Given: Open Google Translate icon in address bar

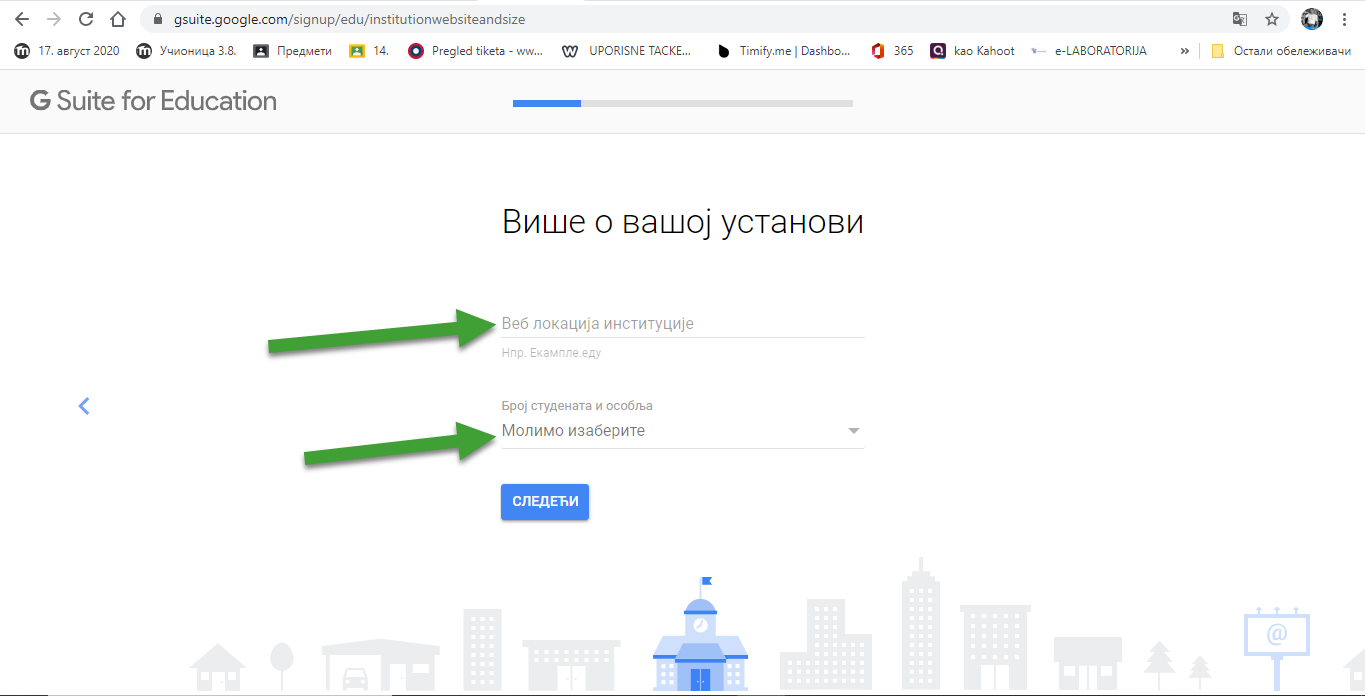Looking at the screenshot, I should (x=1240, y=19).
